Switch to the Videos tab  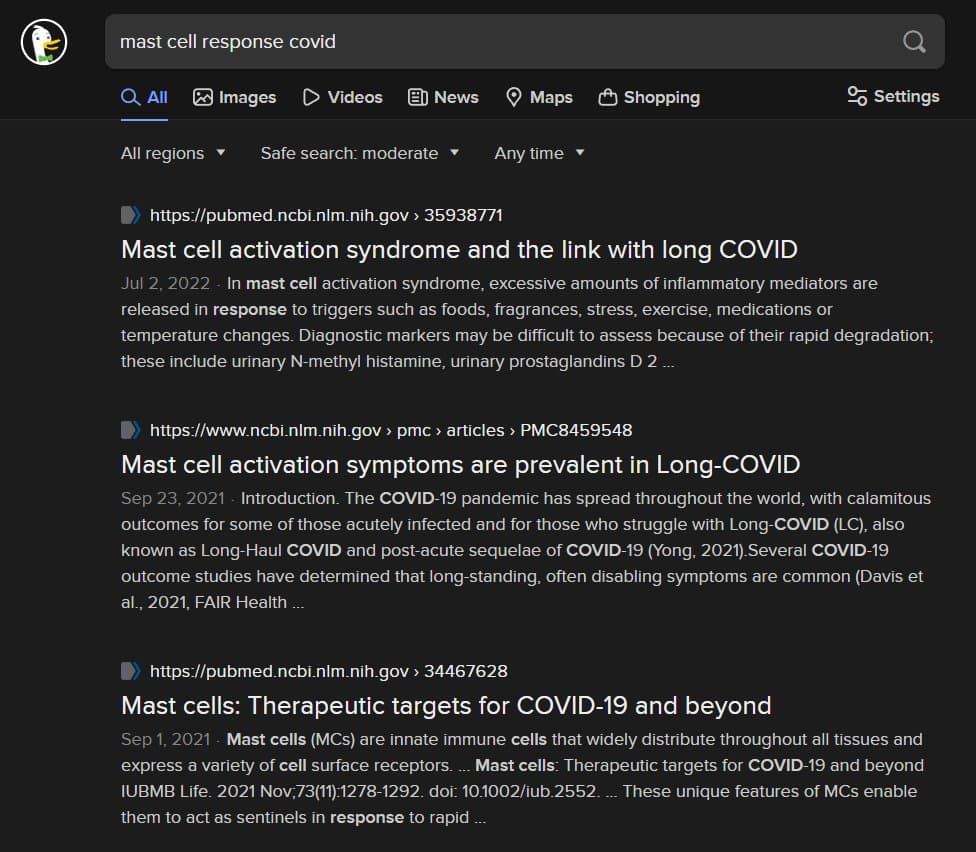pyautogui.click(x=342, y=97)
